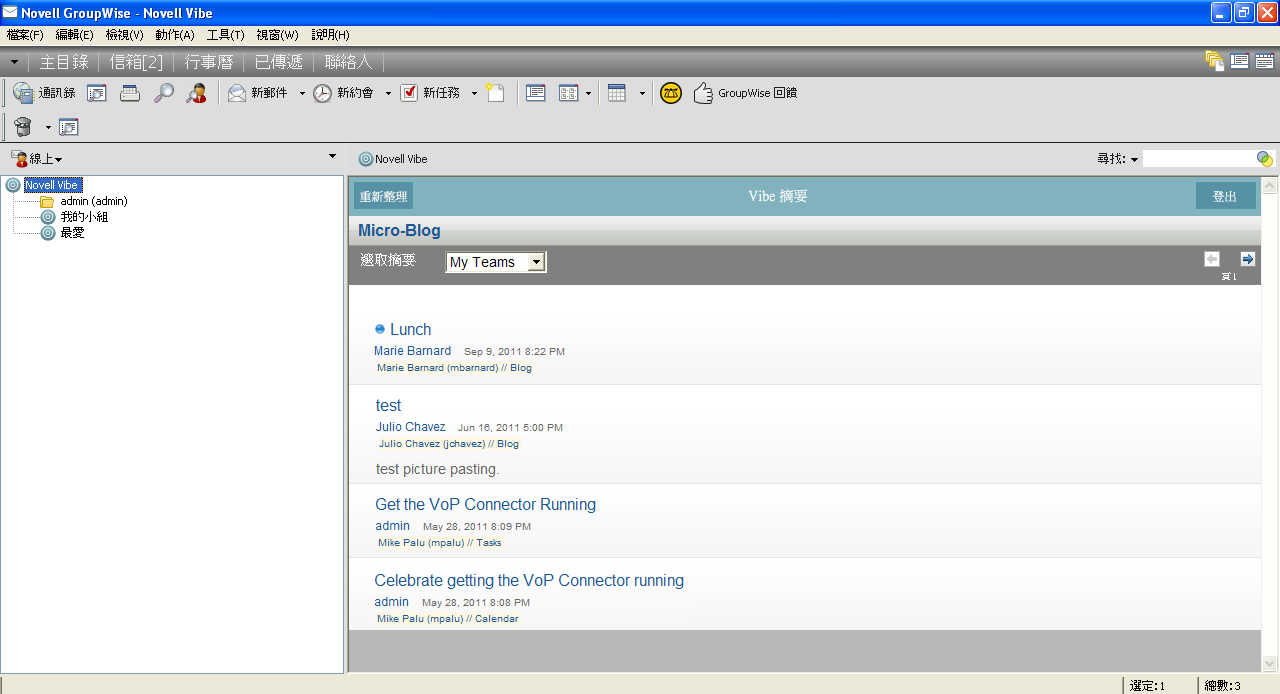Image resolution: width=1280 pixels, height=694 pixels.
Task: Click the yellow round phone icon
Action: coord(671,93)
